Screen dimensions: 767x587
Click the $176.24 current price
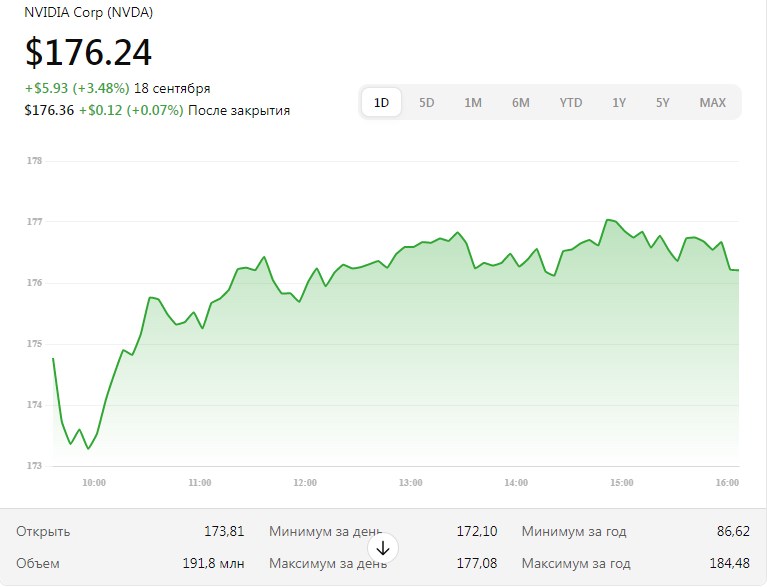coord(89,52)
